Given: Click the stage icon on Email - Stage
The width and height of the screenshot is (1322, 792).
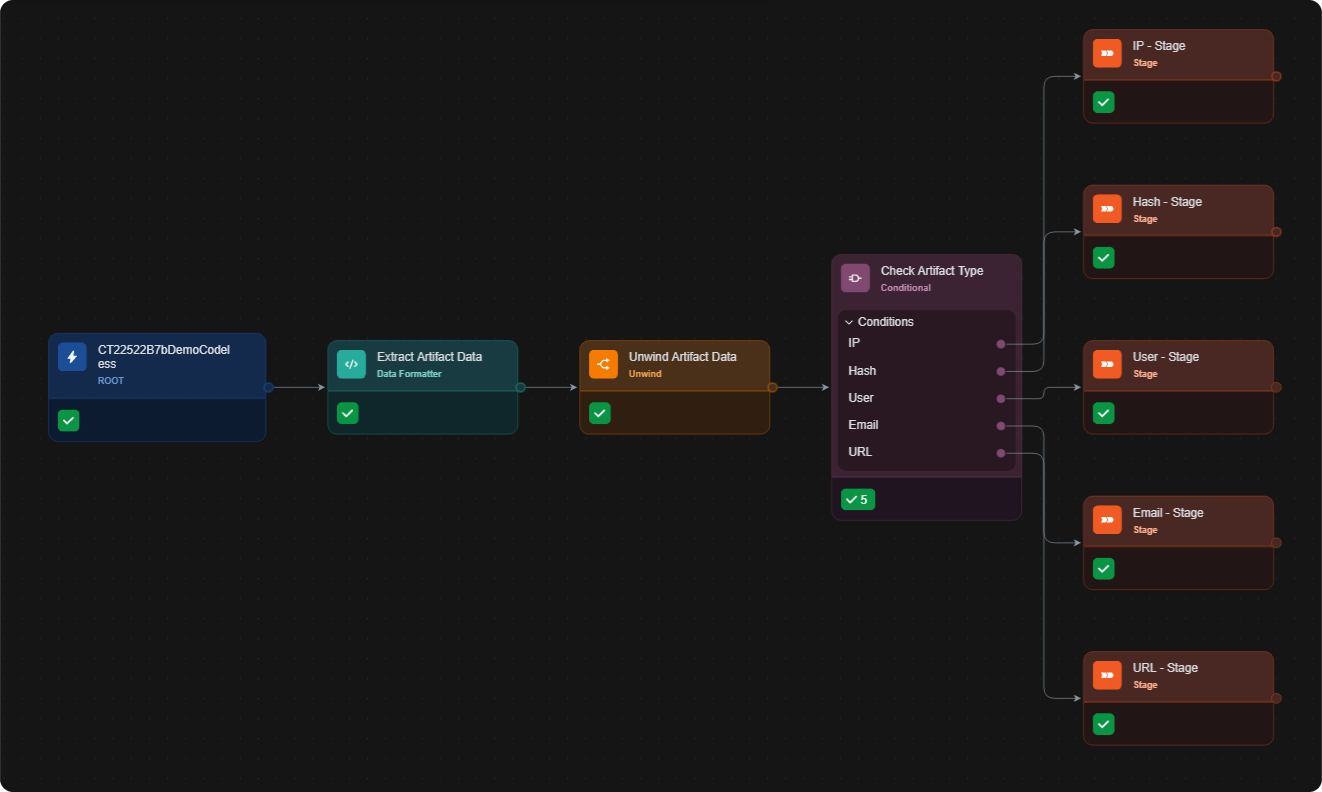Looking at the screenshot, I should 1107,520.
